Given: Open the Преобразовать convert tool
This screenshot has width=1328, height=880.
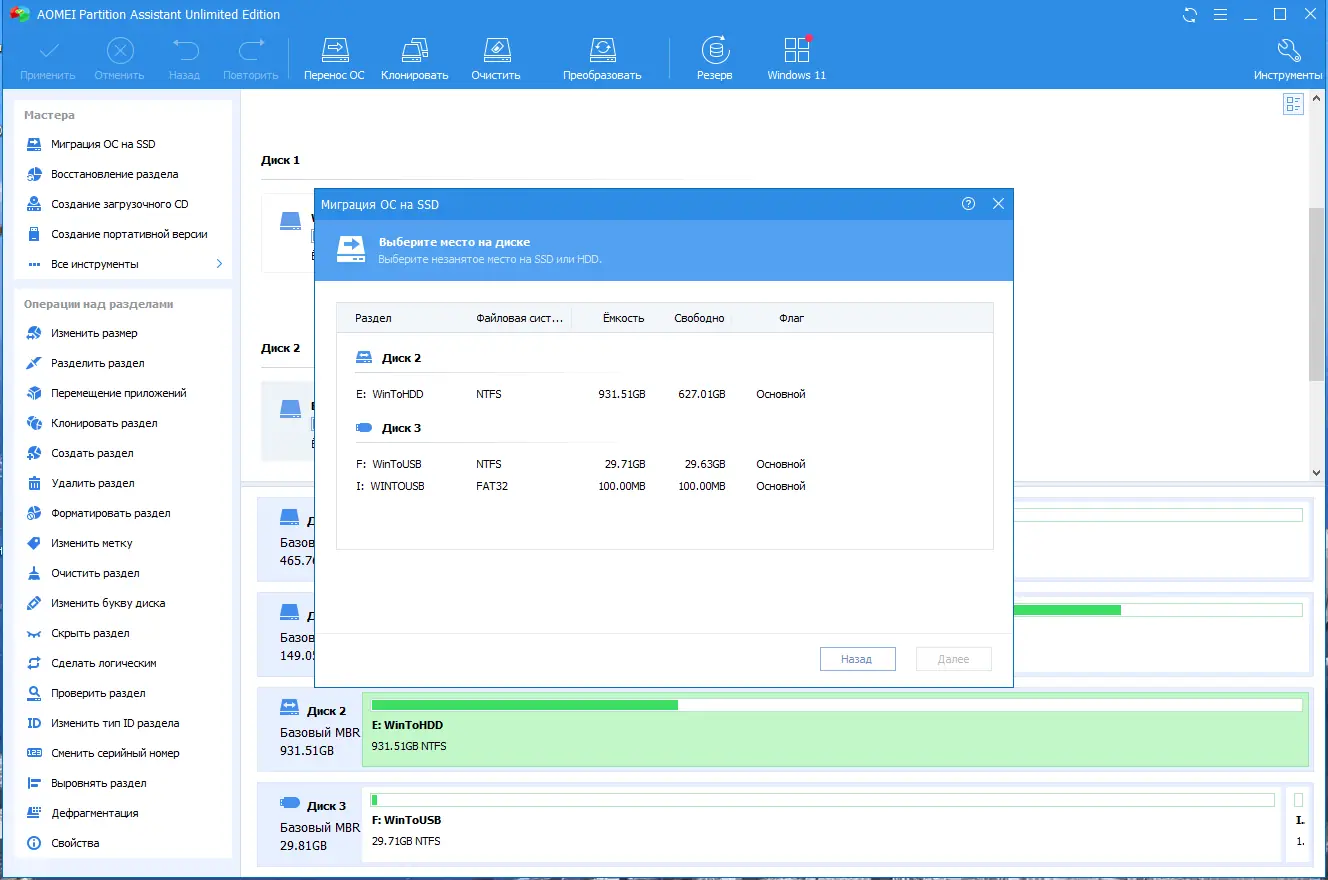Looking at the screenshot, I should coord(602,60).
